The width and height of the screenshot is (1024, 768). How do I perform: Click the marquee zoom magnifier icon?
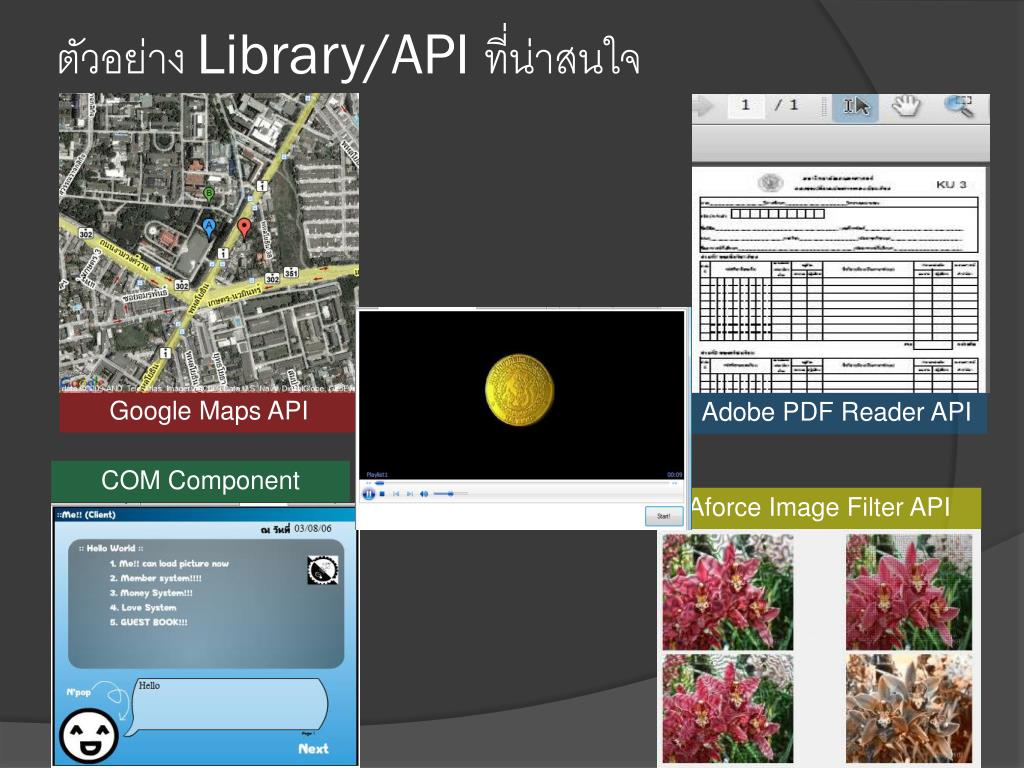[959, 106]
